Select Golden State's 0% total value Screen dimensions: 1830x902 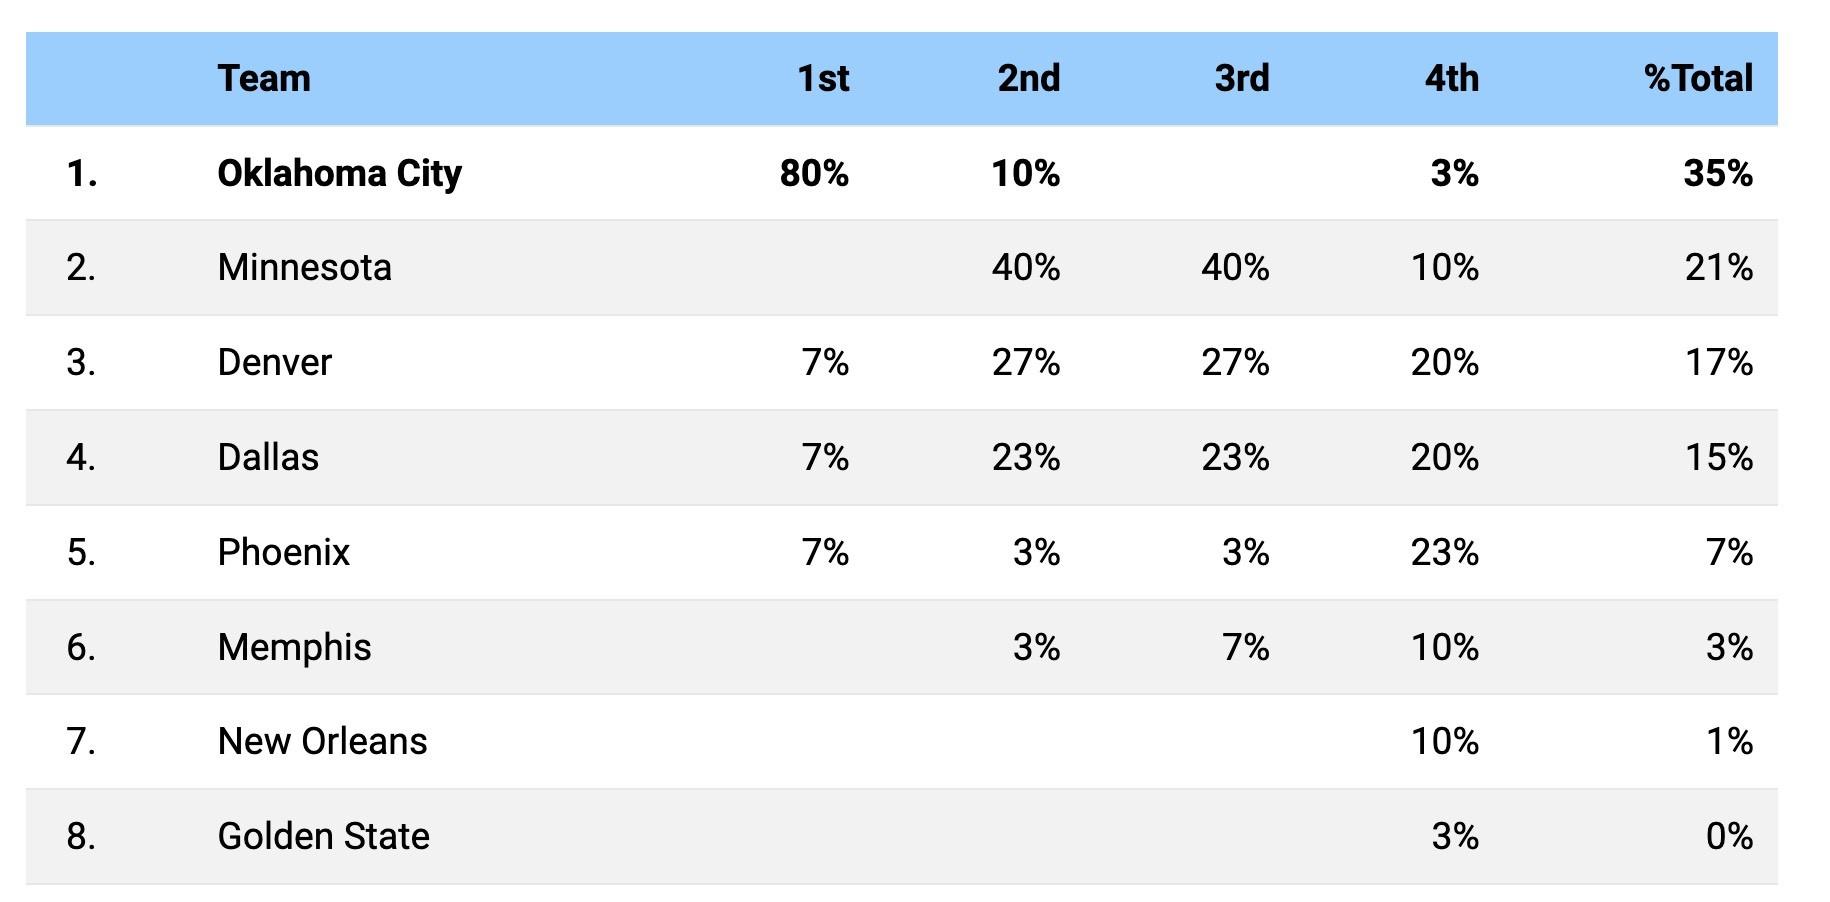(1729, 836)
